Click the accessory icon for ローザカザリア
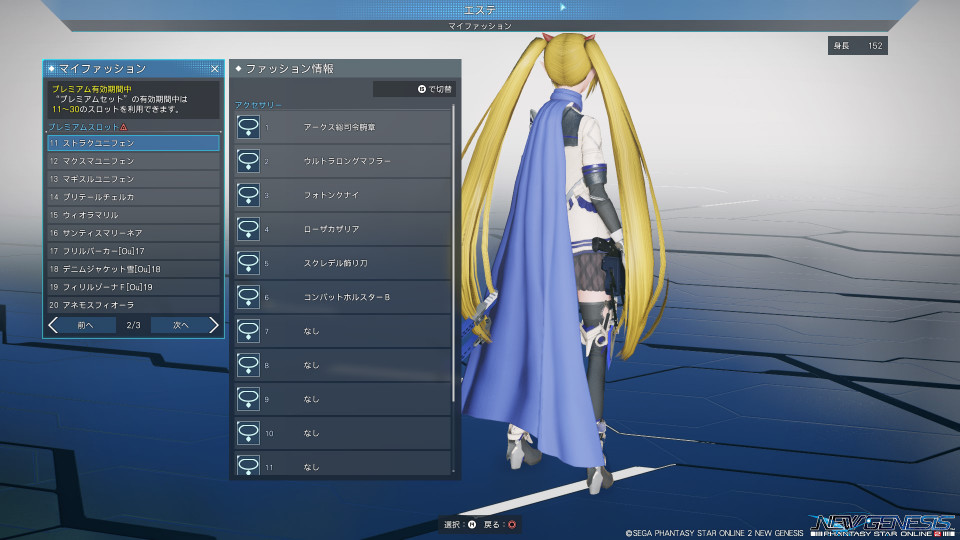The image size is (960, 540). coord(248,229)
